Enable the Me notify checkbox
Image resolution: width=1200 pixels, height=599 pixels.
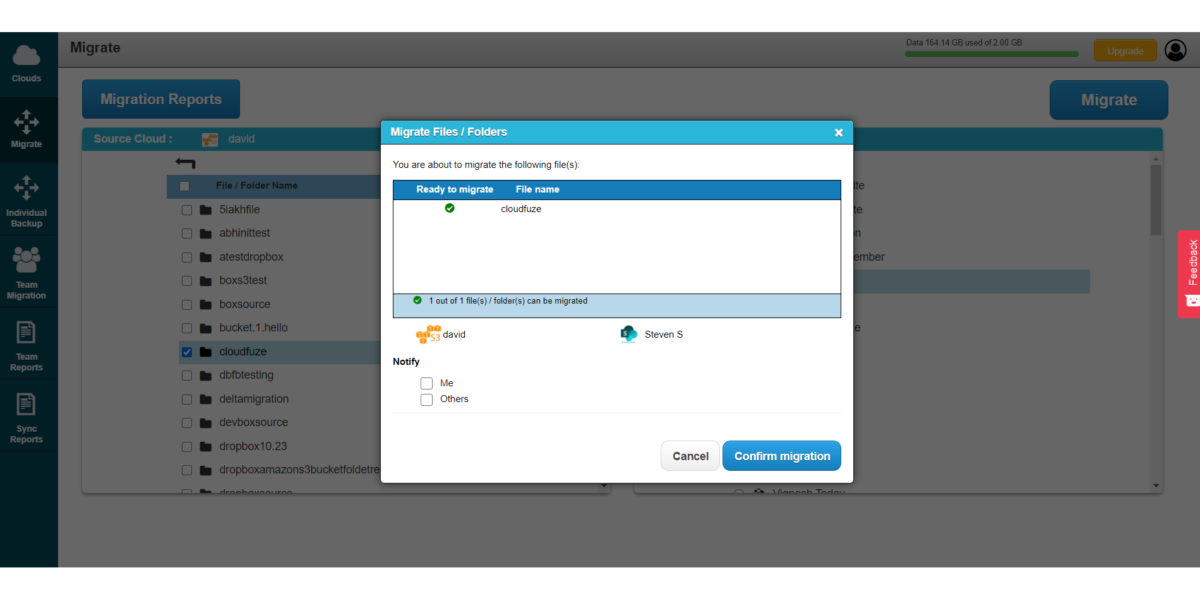click(426, 382)
